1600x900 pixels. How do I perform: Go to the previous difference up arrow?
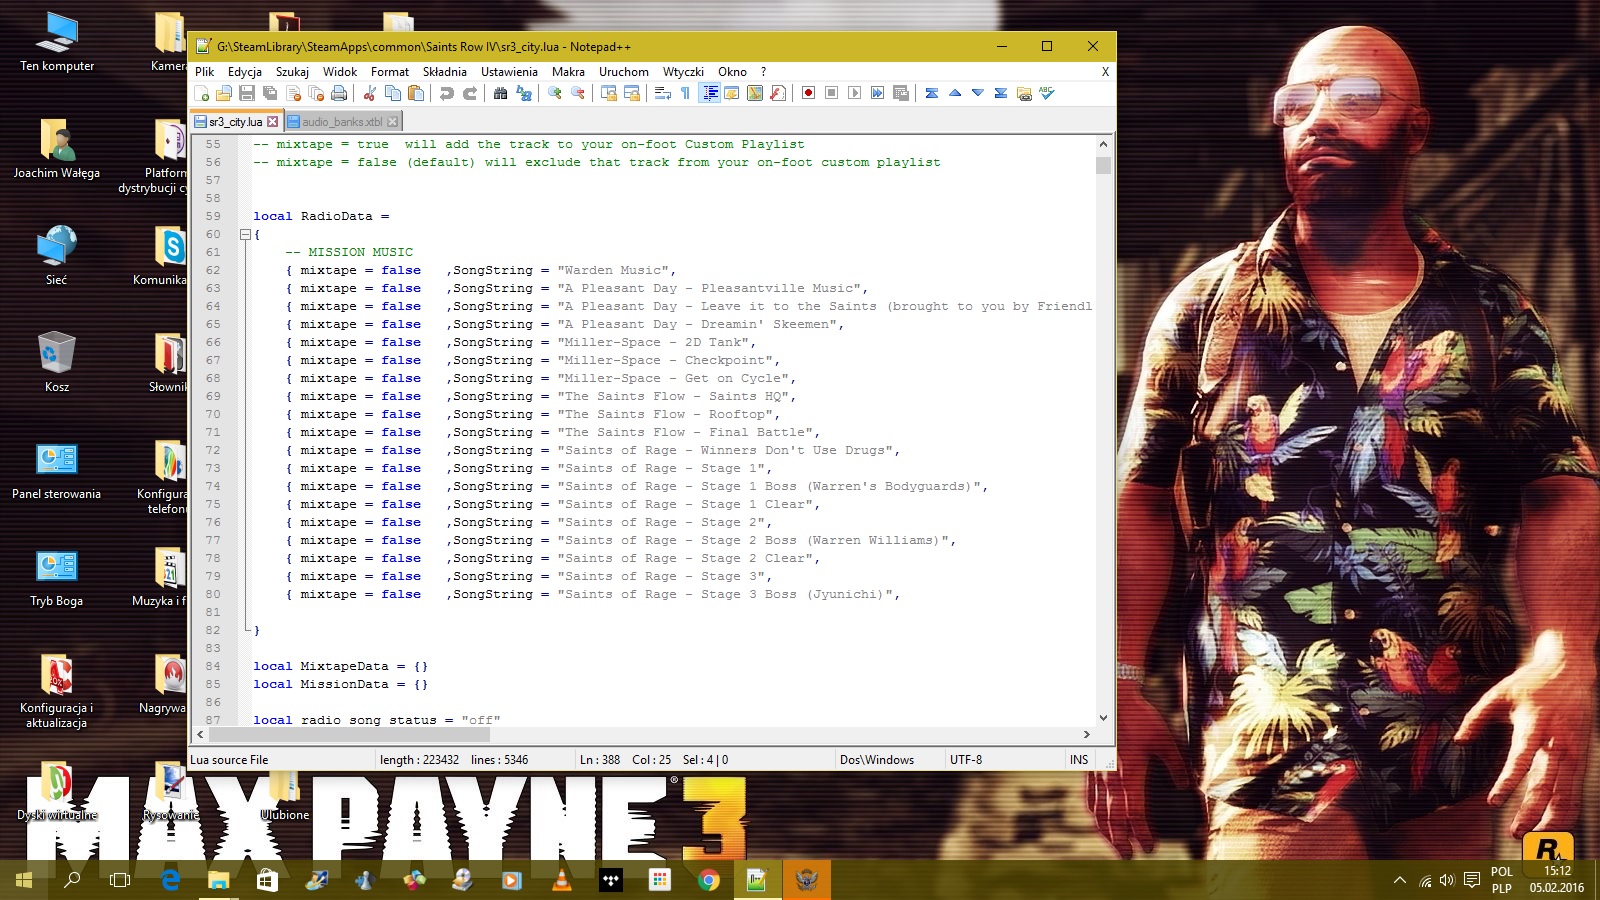955,93
